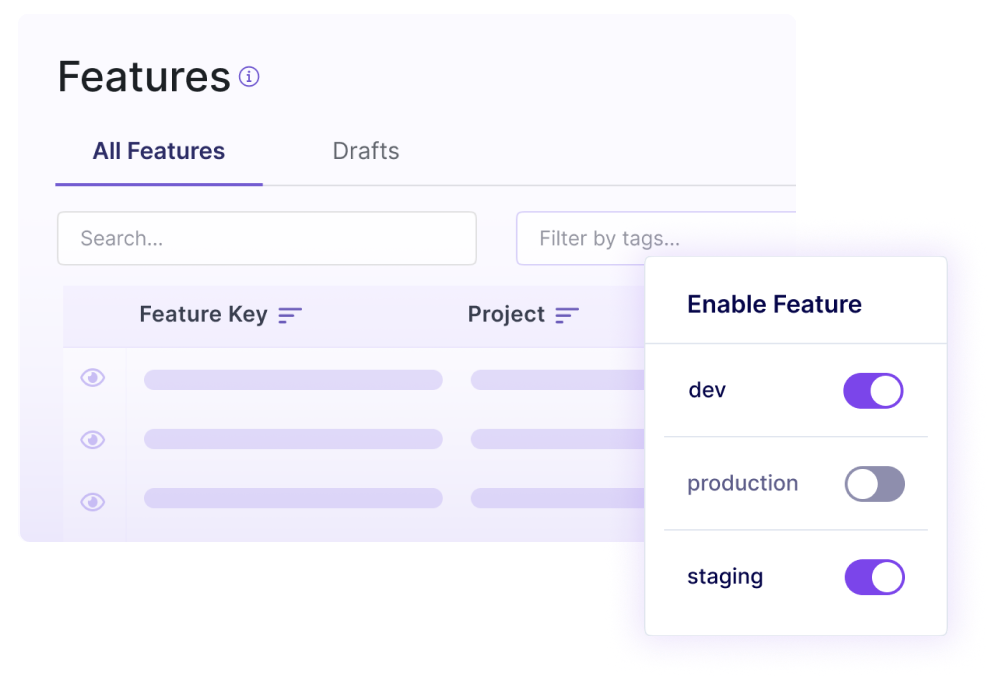
Task: Sort the table by Project
Action: point(566,314)
